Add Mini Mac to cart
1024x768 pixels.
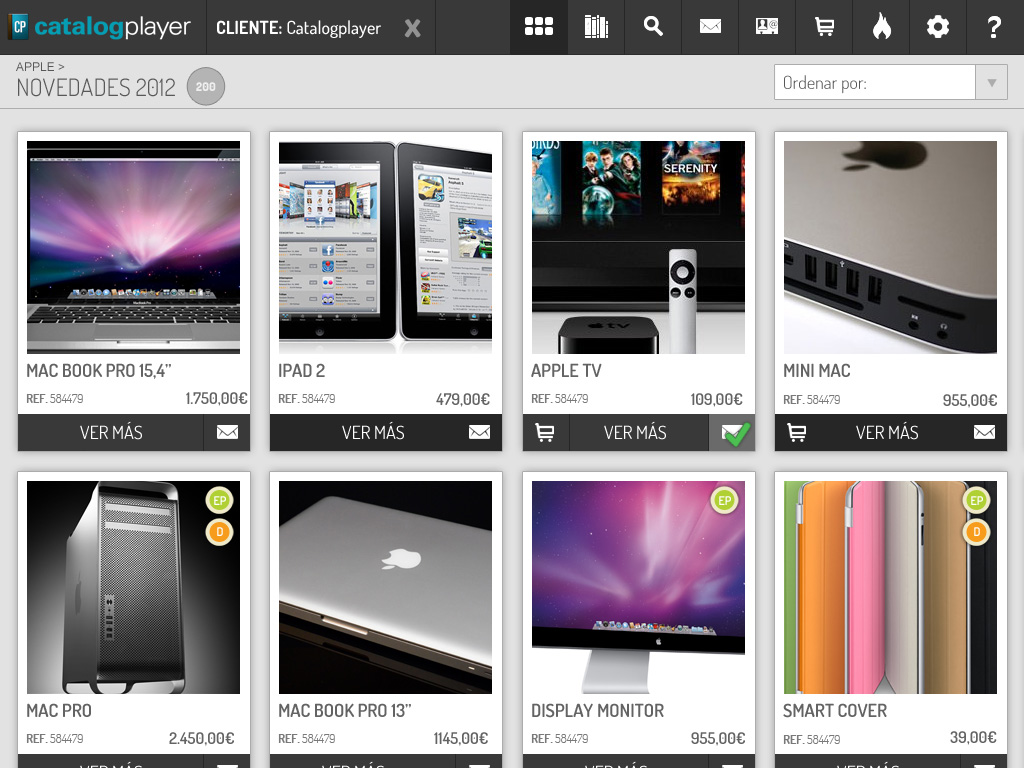797,432
